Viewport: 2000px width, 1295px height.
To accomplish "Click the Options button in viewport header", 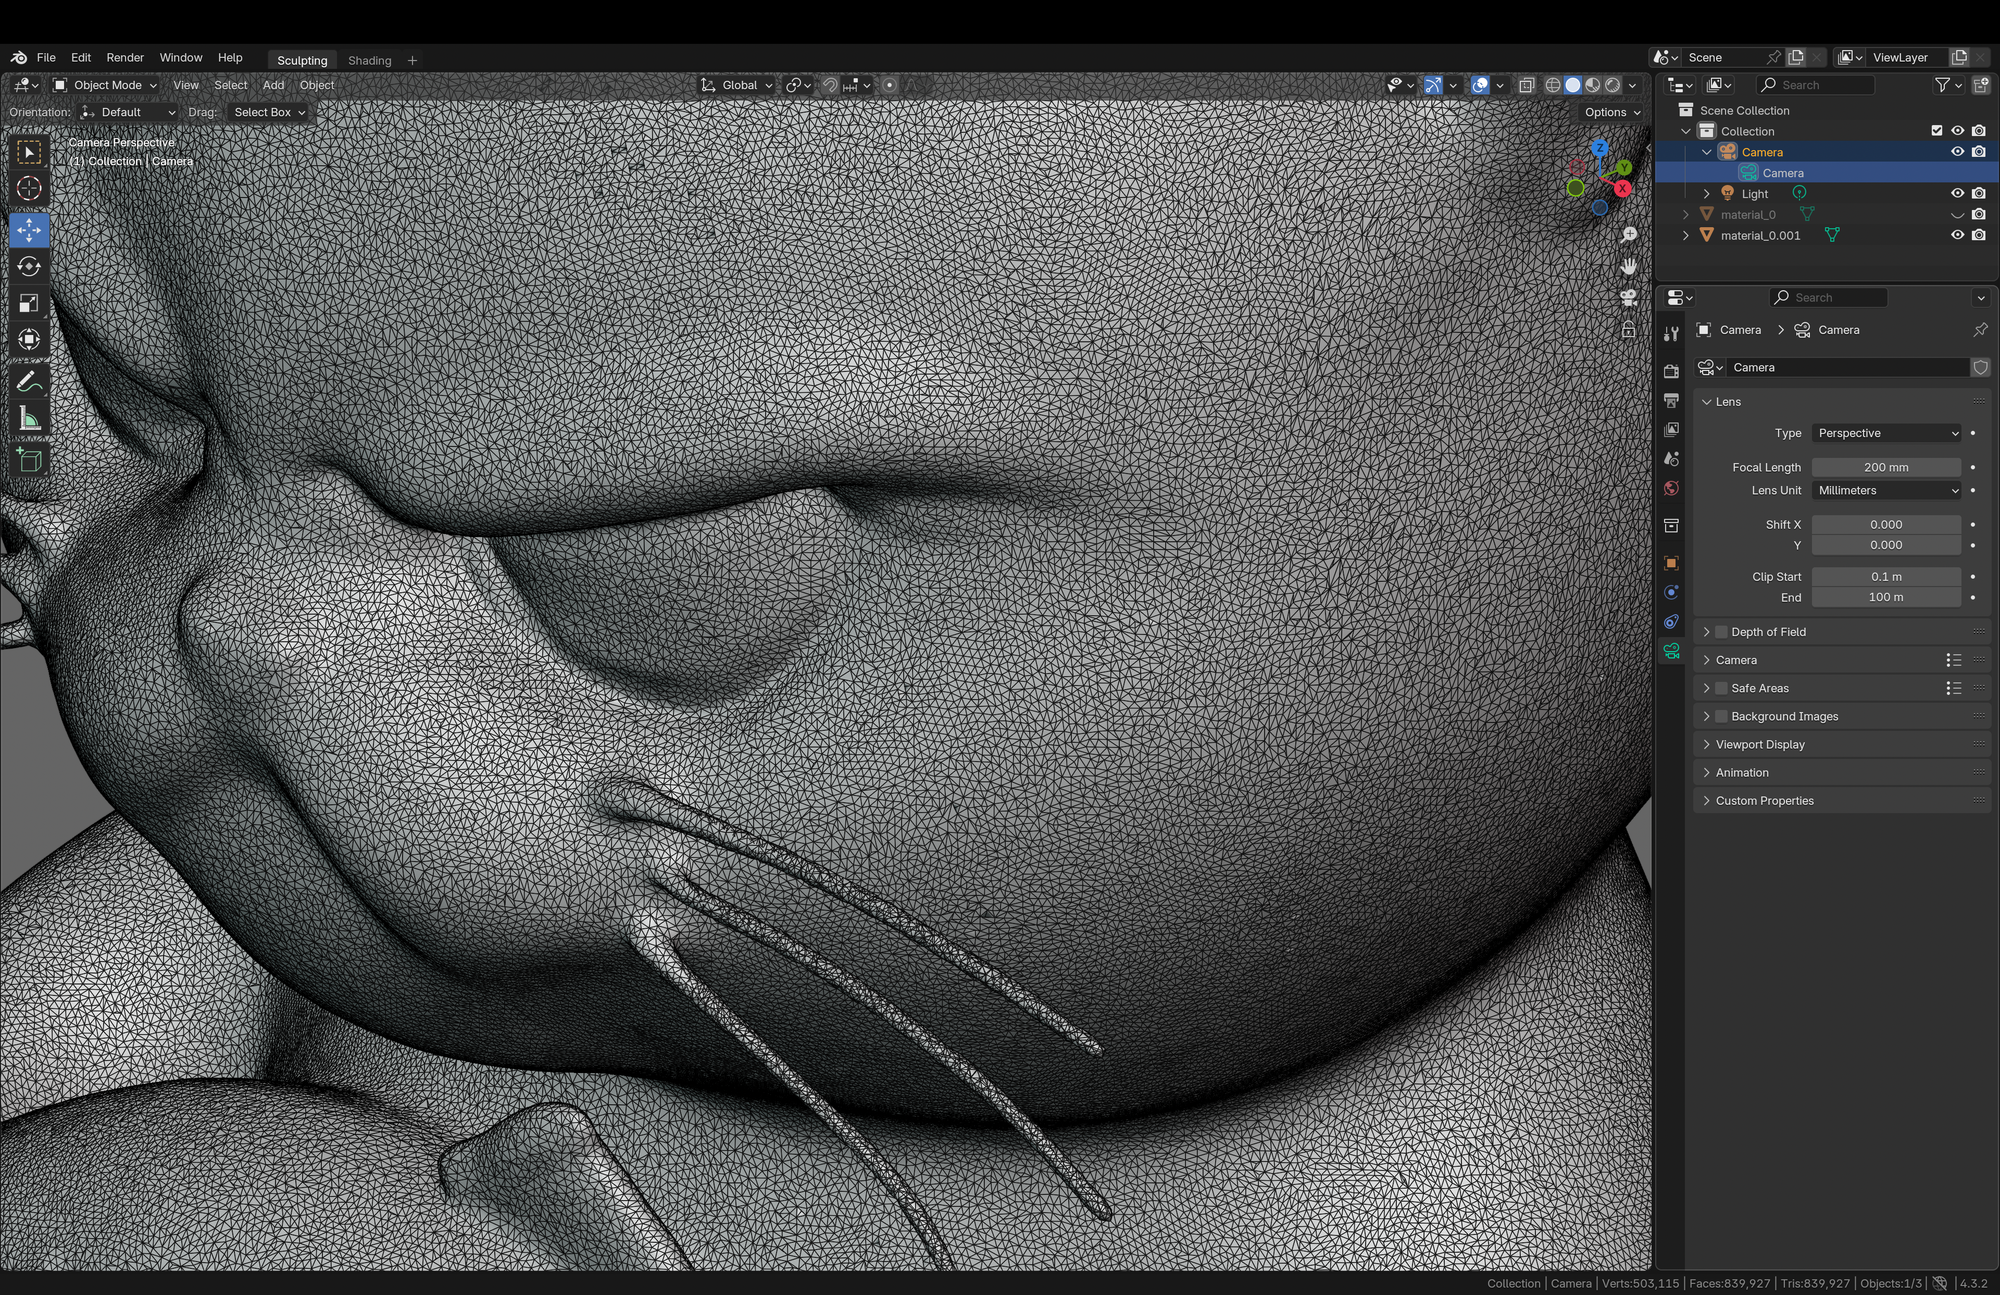I will [x=1611, y=112].
